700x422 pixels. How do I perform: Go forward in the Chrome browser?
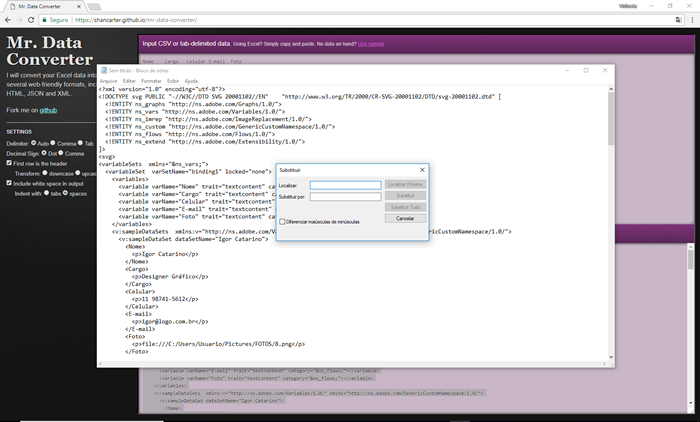19,20
